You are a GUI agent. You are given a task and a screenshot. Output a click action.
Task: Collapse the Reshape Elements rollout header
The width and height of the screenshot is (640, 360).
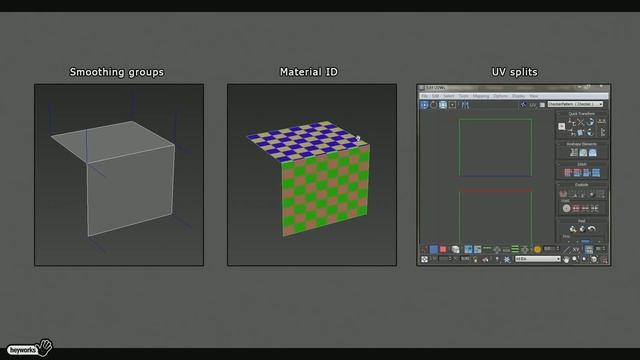[x=582, y=144]
